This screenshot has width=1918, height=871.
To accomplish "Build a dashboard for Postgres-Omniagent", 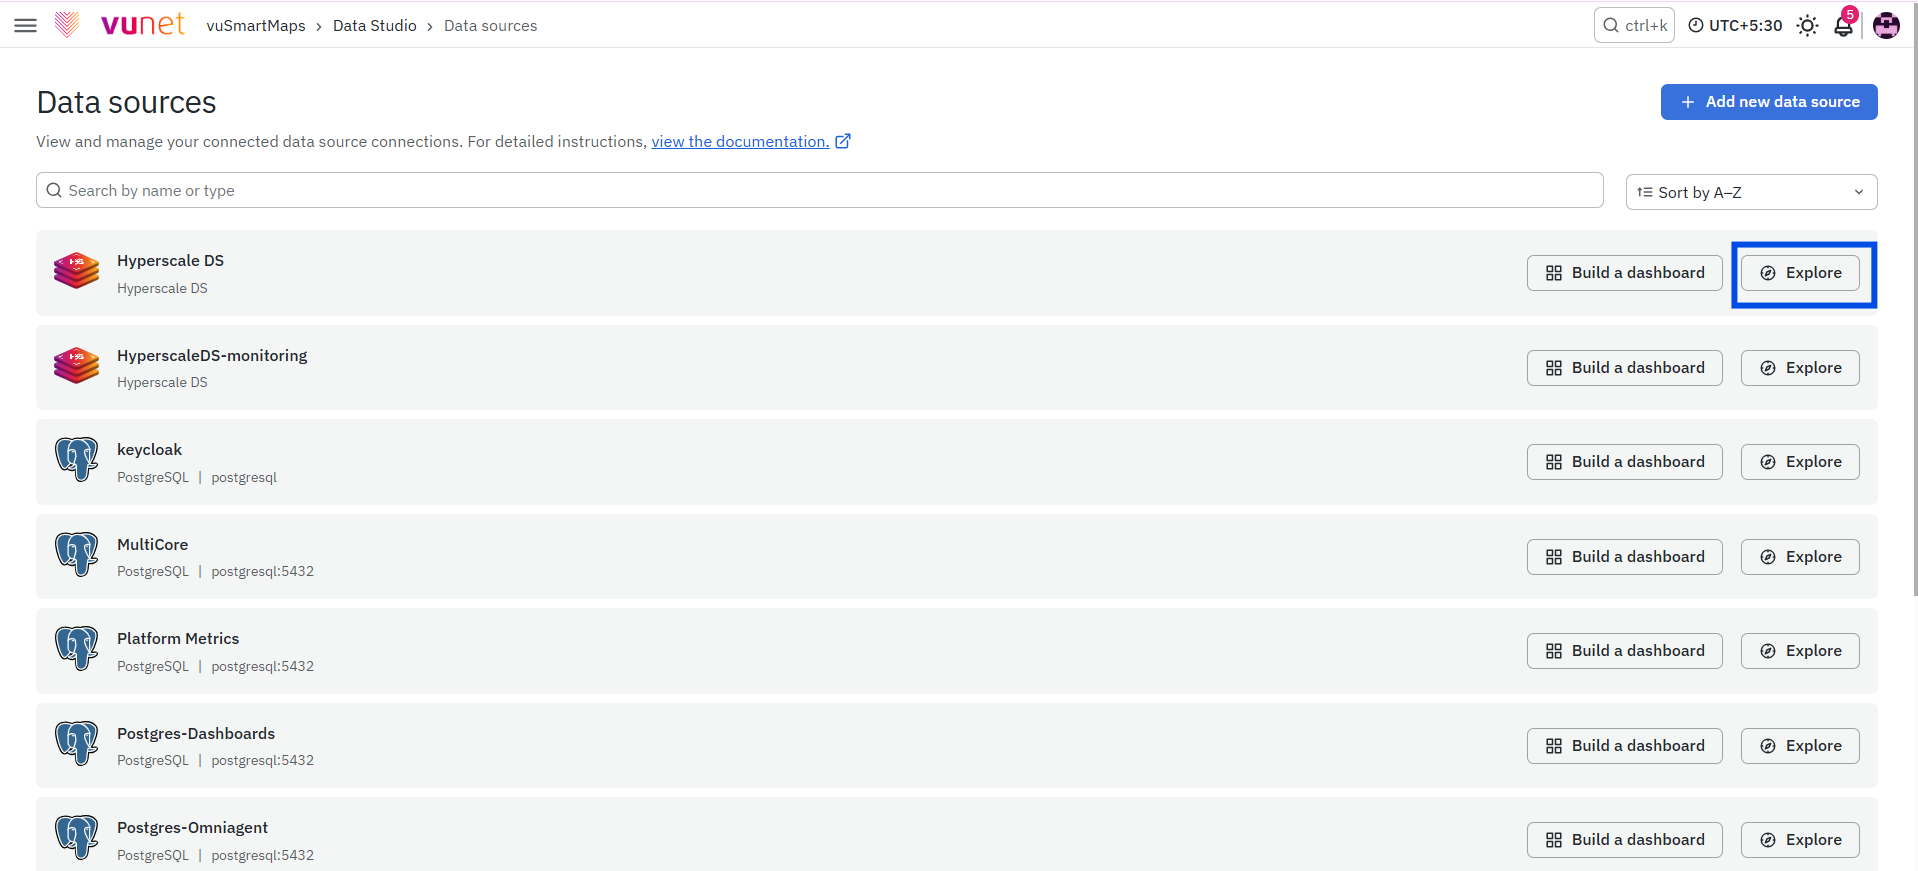I will pos(1624,840).
